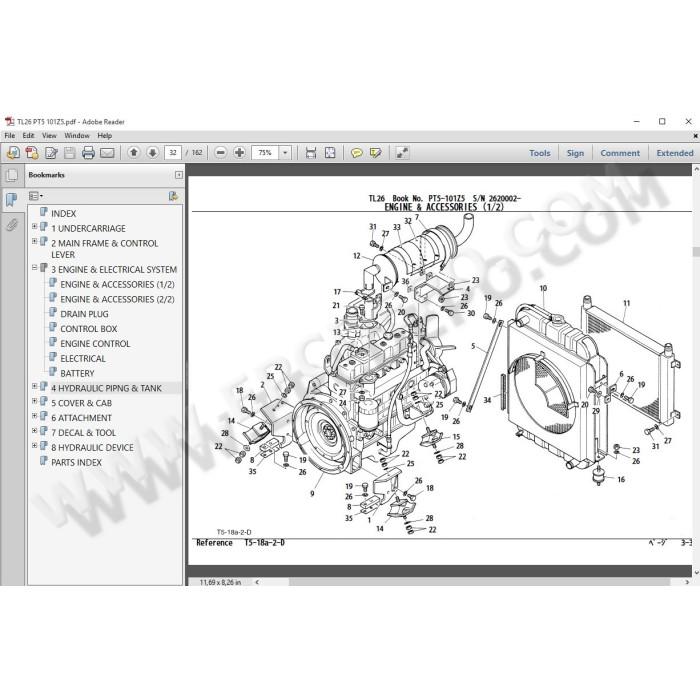The height and width of the screenshot is (700, 700).
Task: Expand the 2 MAIN FRAME & CONTROL LEVER bookmark
Action: point(34,241)
